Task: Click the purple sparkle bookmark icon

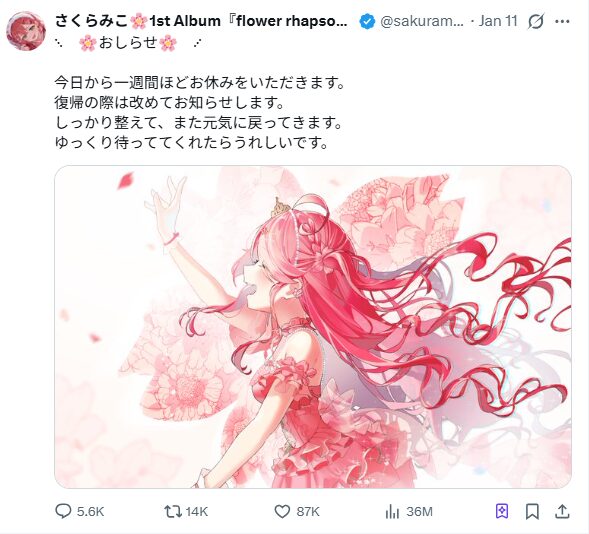Action: point(502,511)
